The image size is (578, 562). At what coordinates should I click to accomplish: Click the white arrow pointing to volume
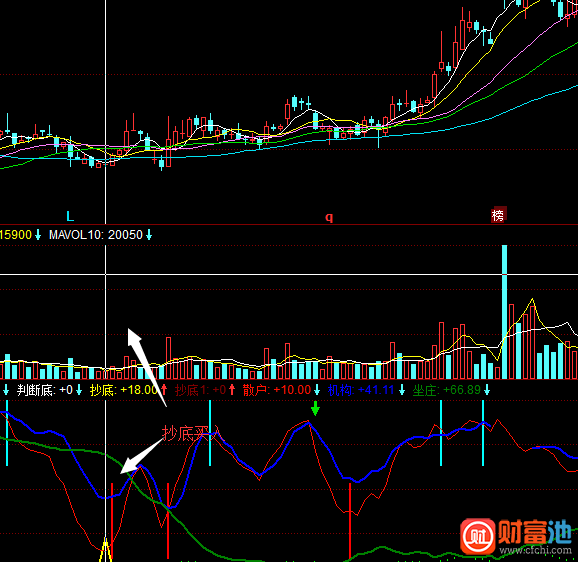coord(146,367)
